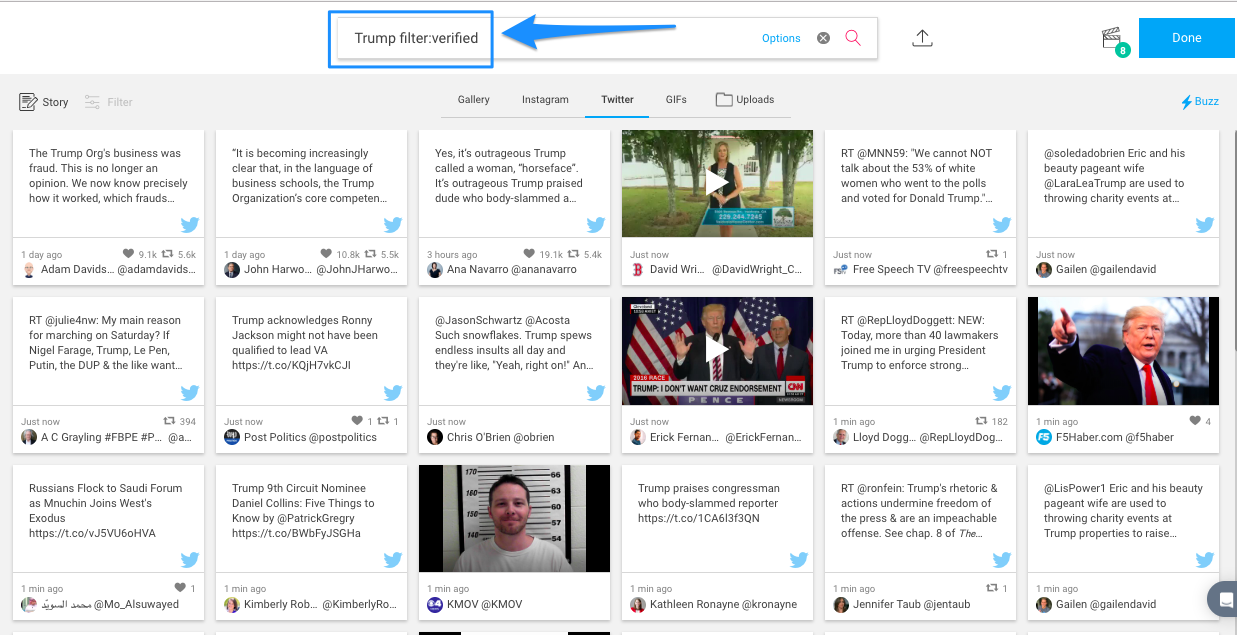Screen dimensions: 1237x635
Task: Click retweet icon showing 394
Action: [171, 421]
